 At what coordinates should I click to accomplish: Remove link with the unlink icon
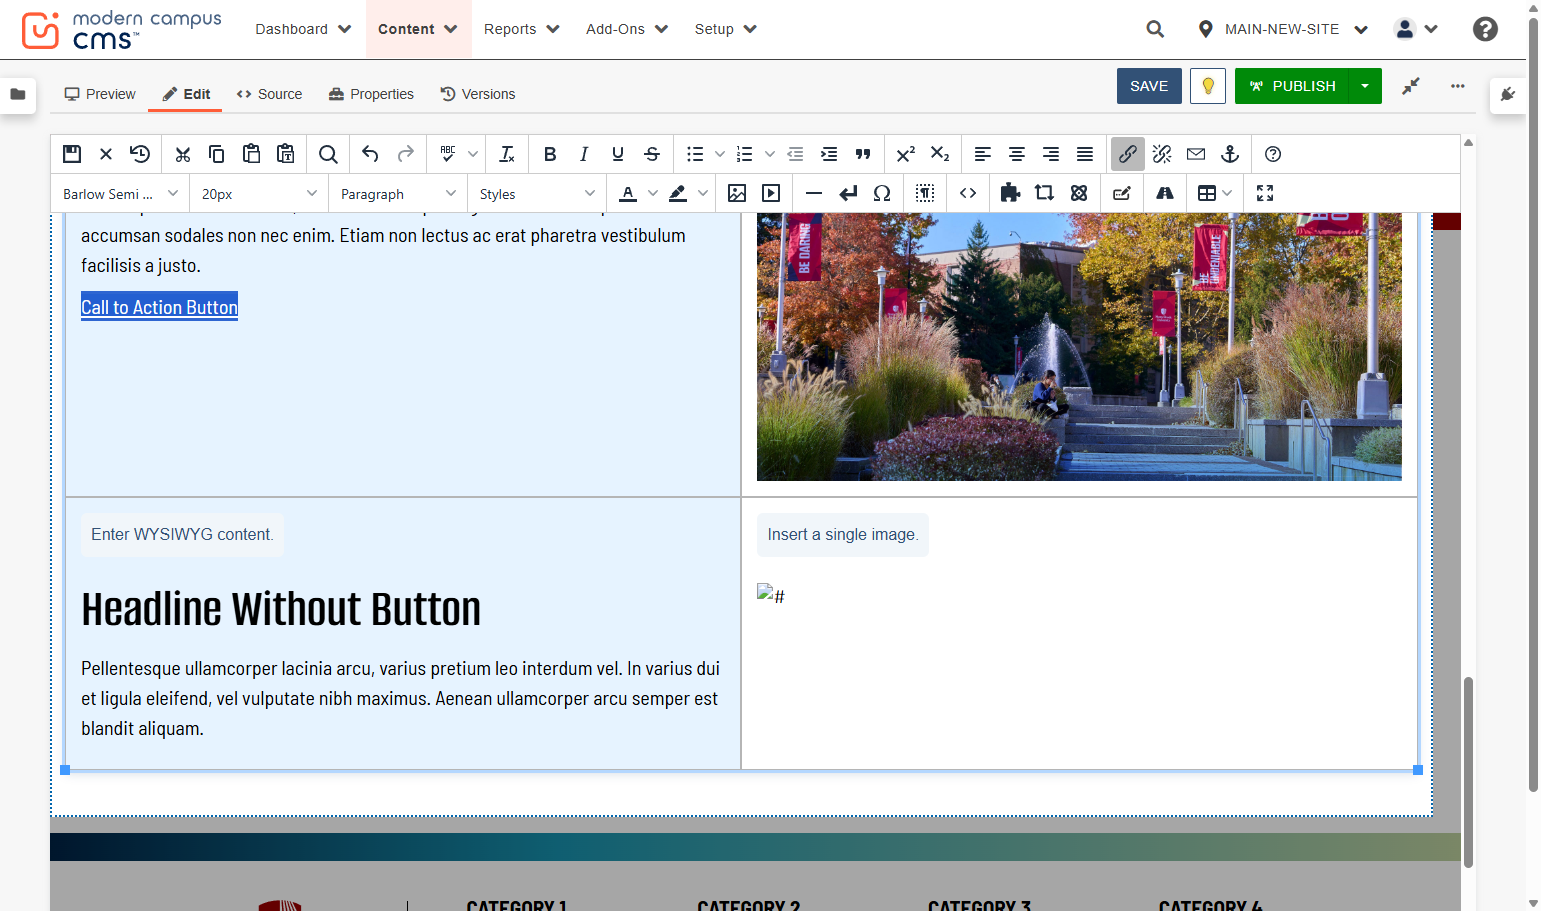1162,154
